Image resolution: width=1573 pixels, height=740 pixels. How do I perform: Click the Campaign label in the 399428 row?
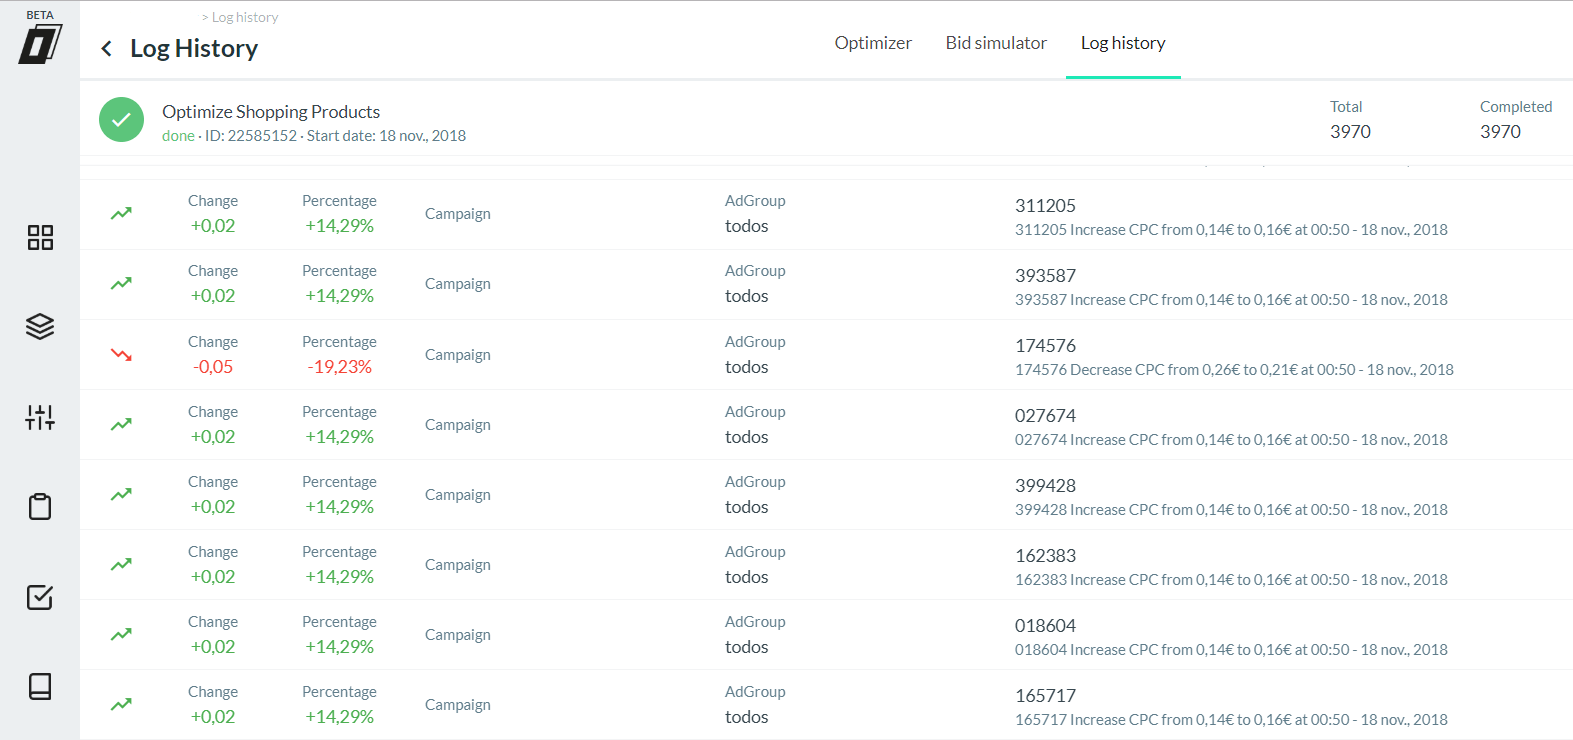458,495
